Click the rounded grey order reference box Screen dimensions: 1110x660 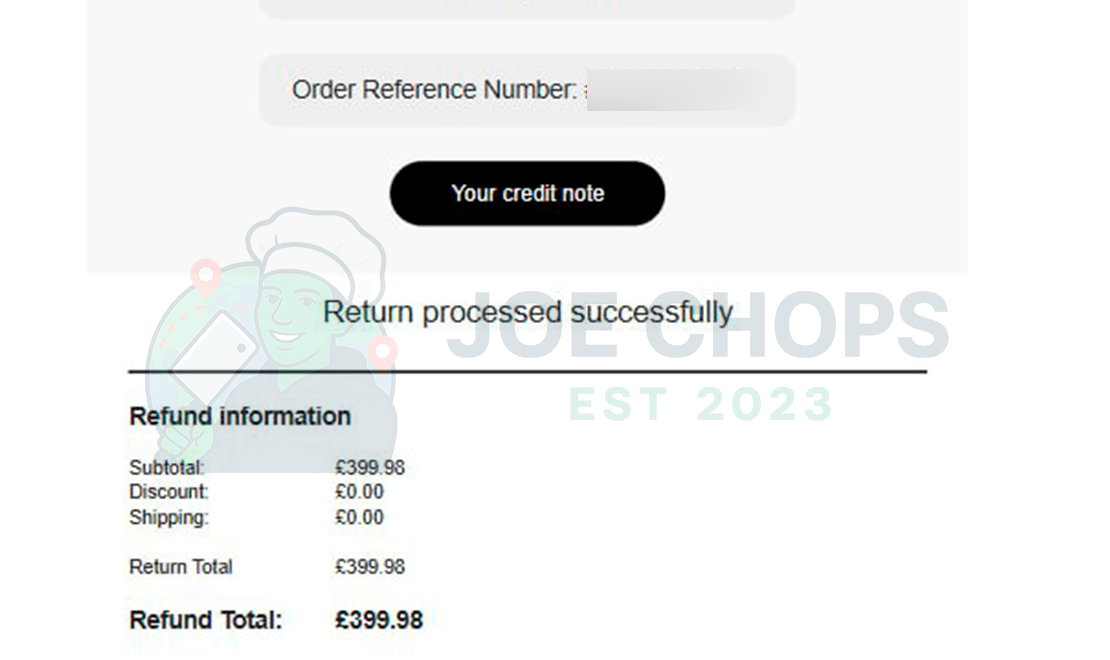527,91
